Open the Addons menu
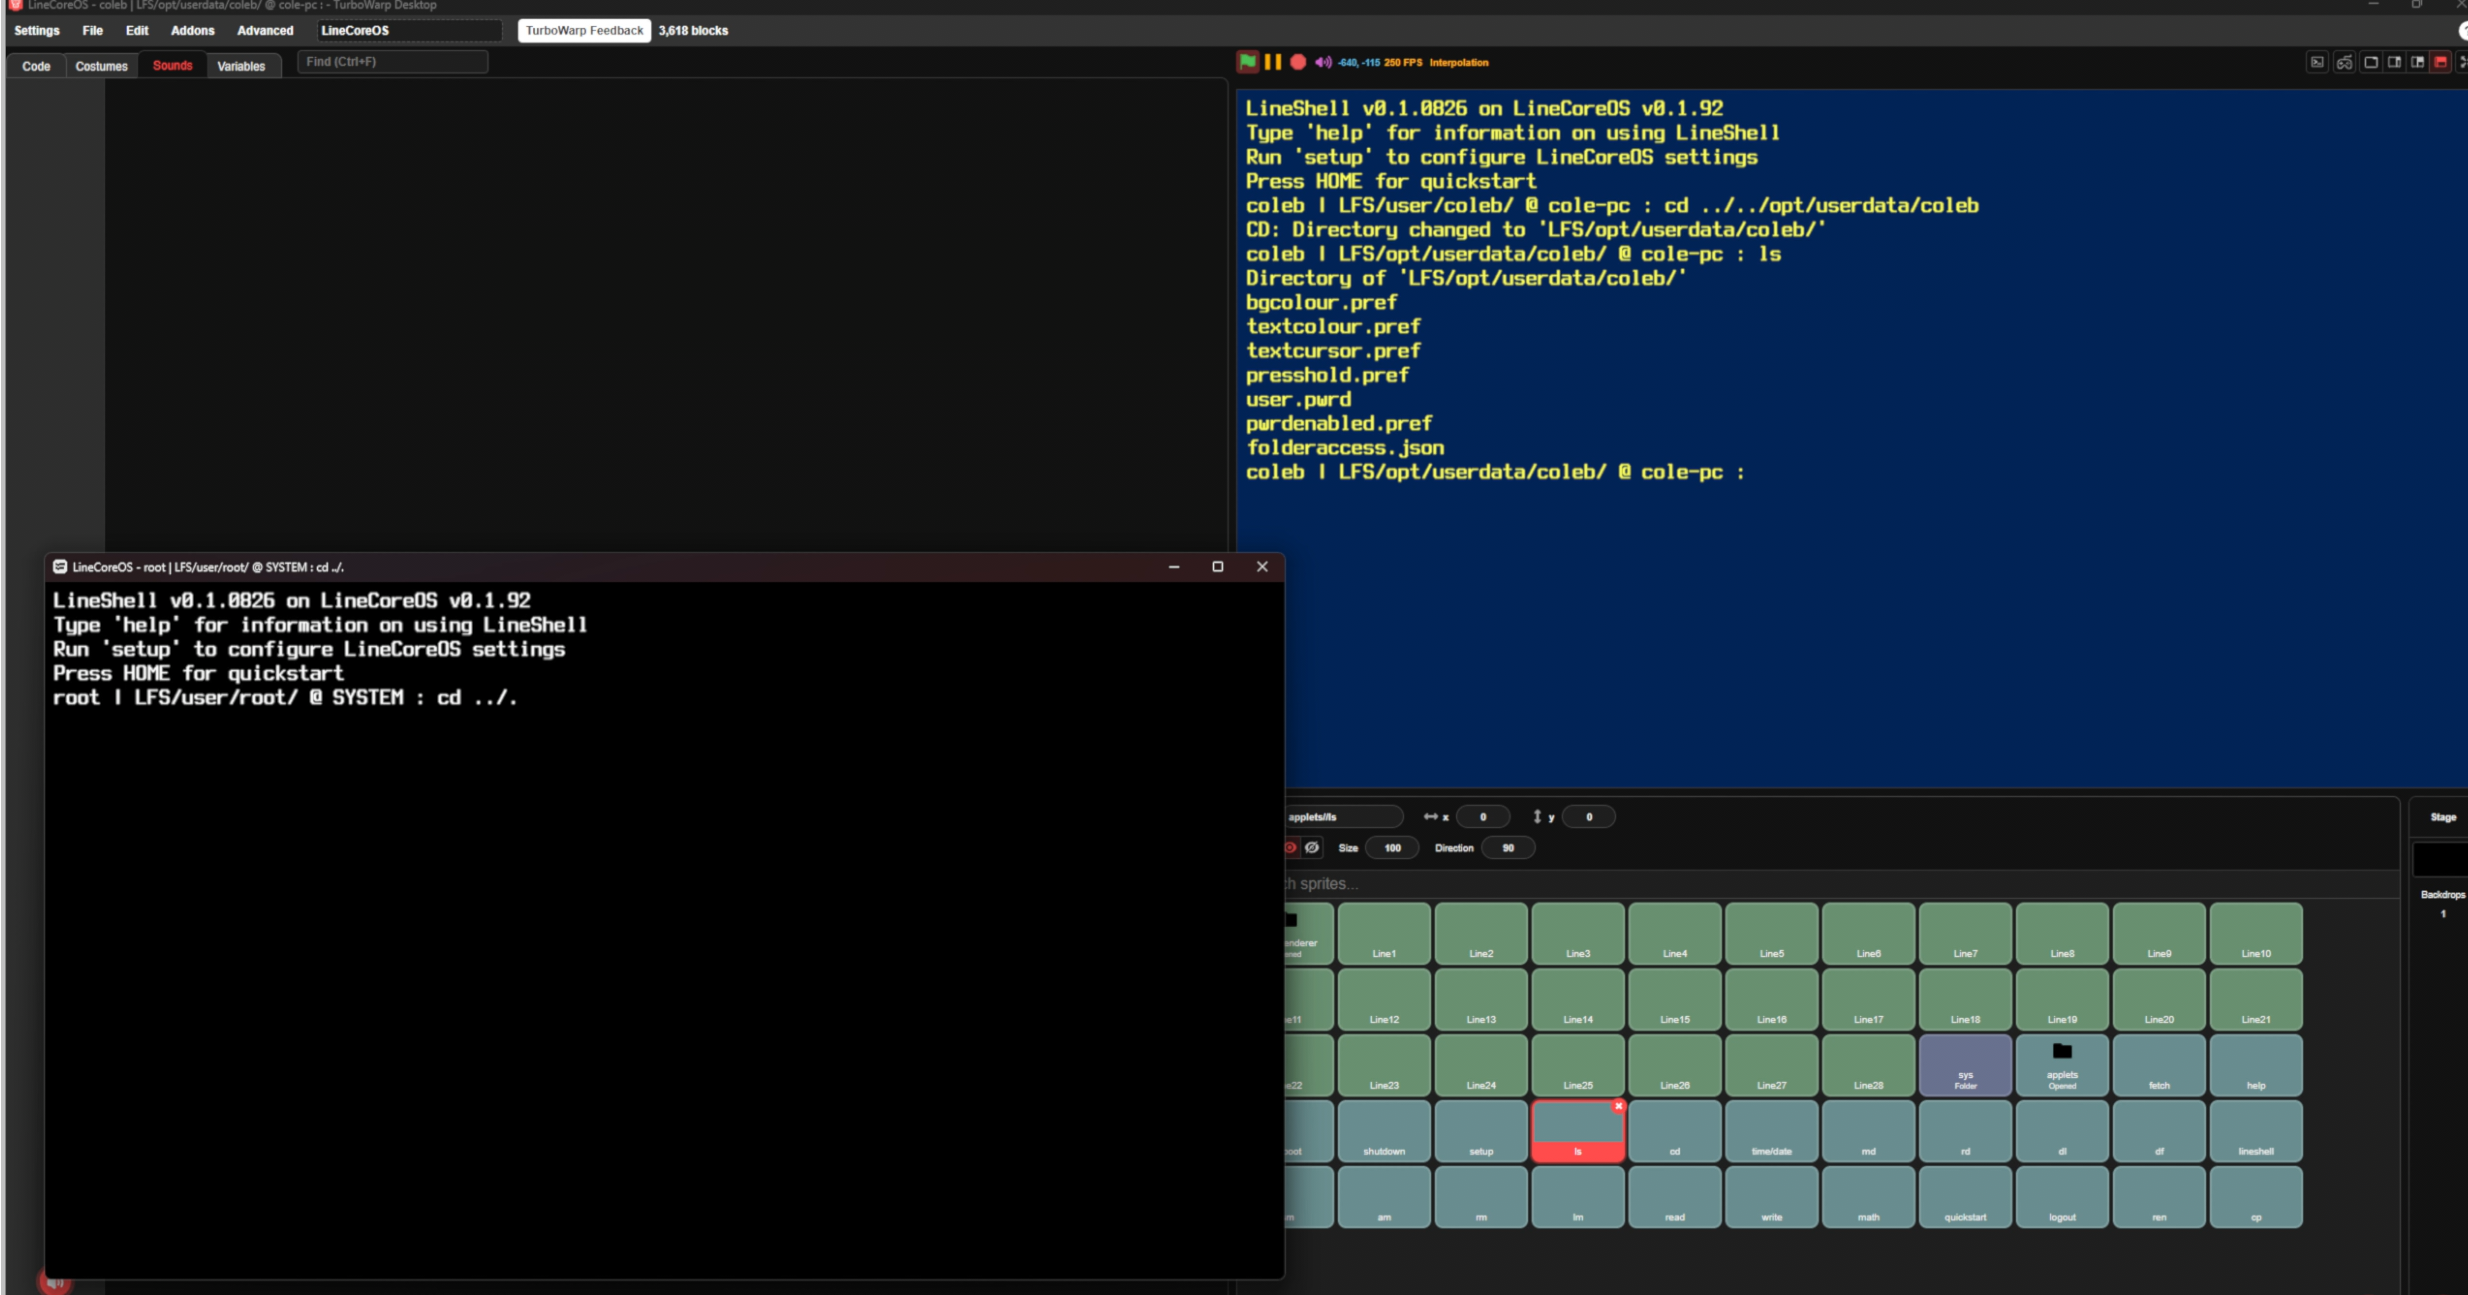 (x=192, y=31)
